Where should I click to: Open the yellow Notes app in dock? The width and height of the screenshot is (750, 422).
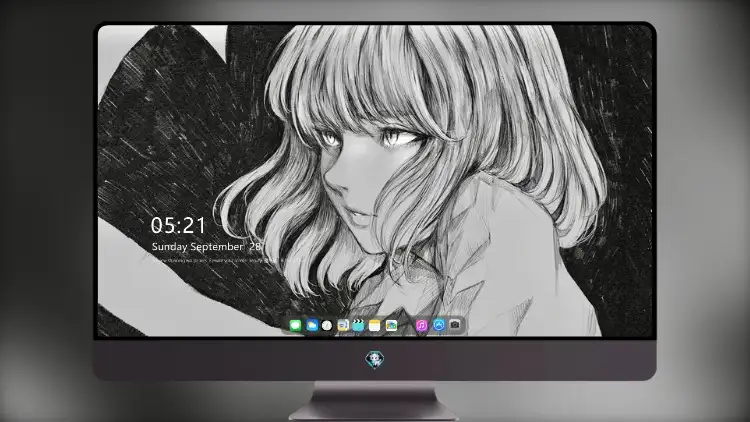[x=375, y=326]
